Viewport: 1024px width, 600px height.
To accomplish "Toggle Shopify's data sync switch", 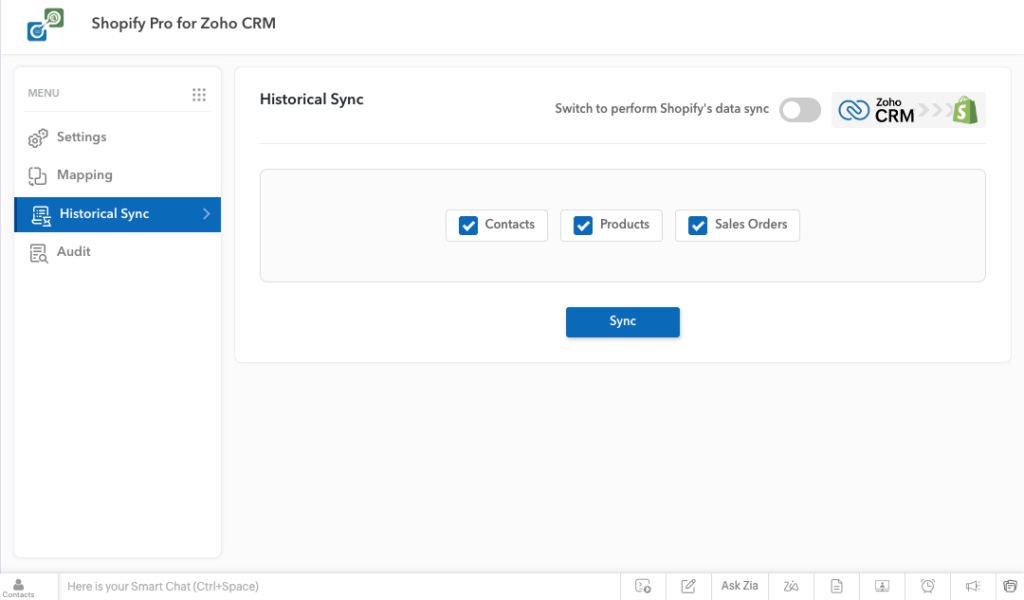I will 800,110.
